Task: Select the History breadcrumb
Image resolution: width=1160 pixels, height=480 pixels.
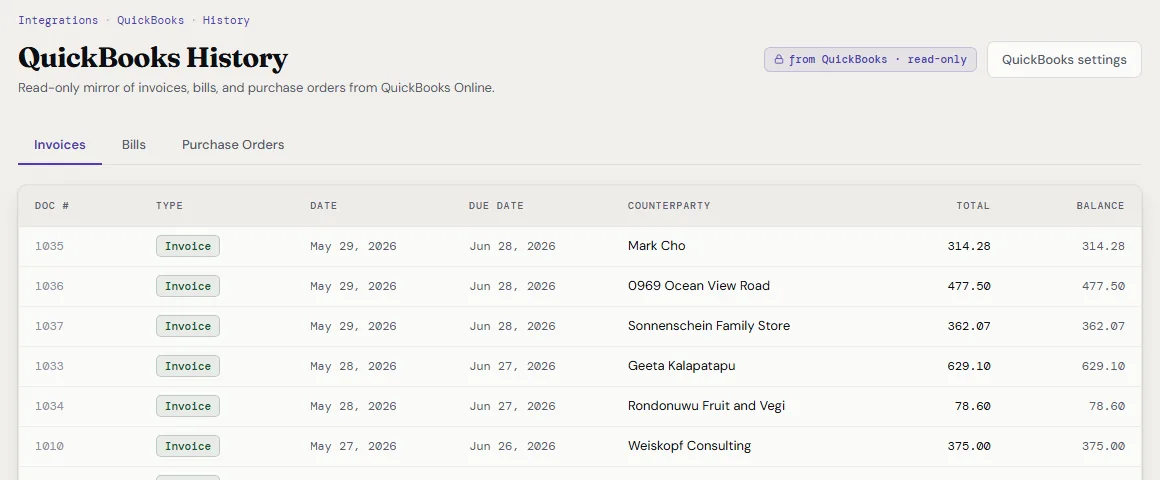Action: [x=226, y=20]
